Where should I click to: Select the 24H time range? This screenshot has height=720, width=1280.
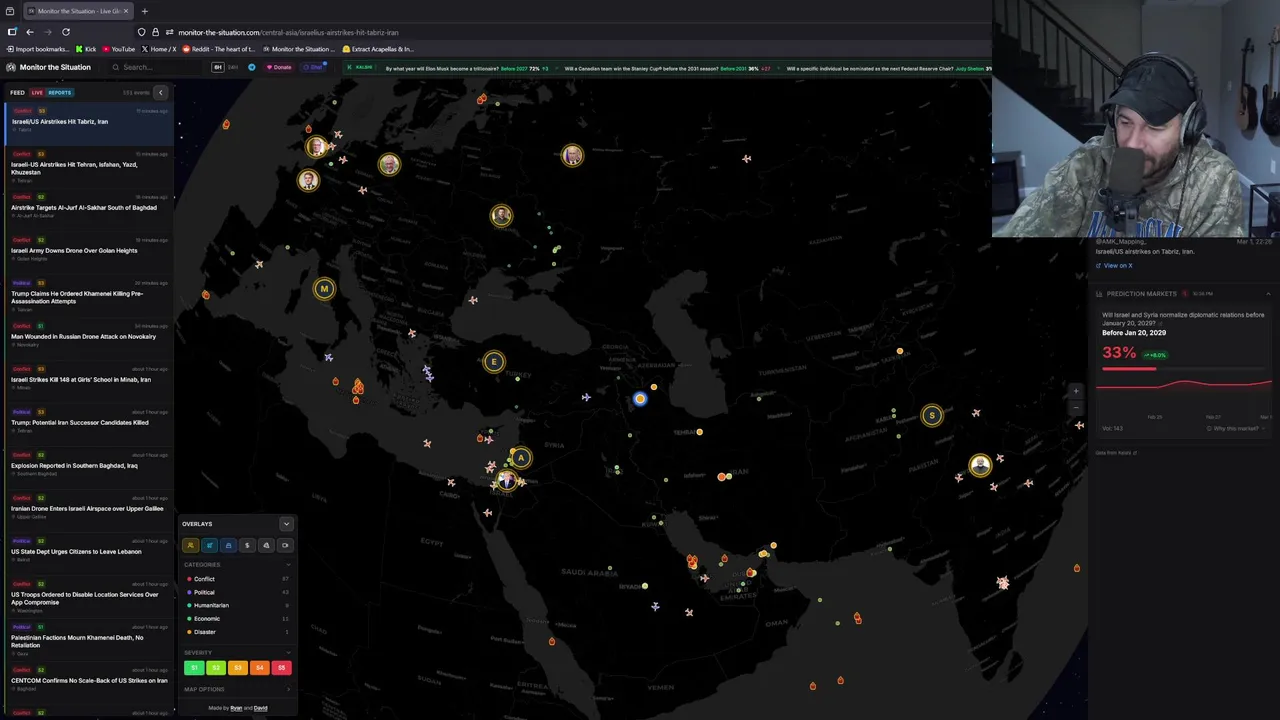click(x=233, y=67)
